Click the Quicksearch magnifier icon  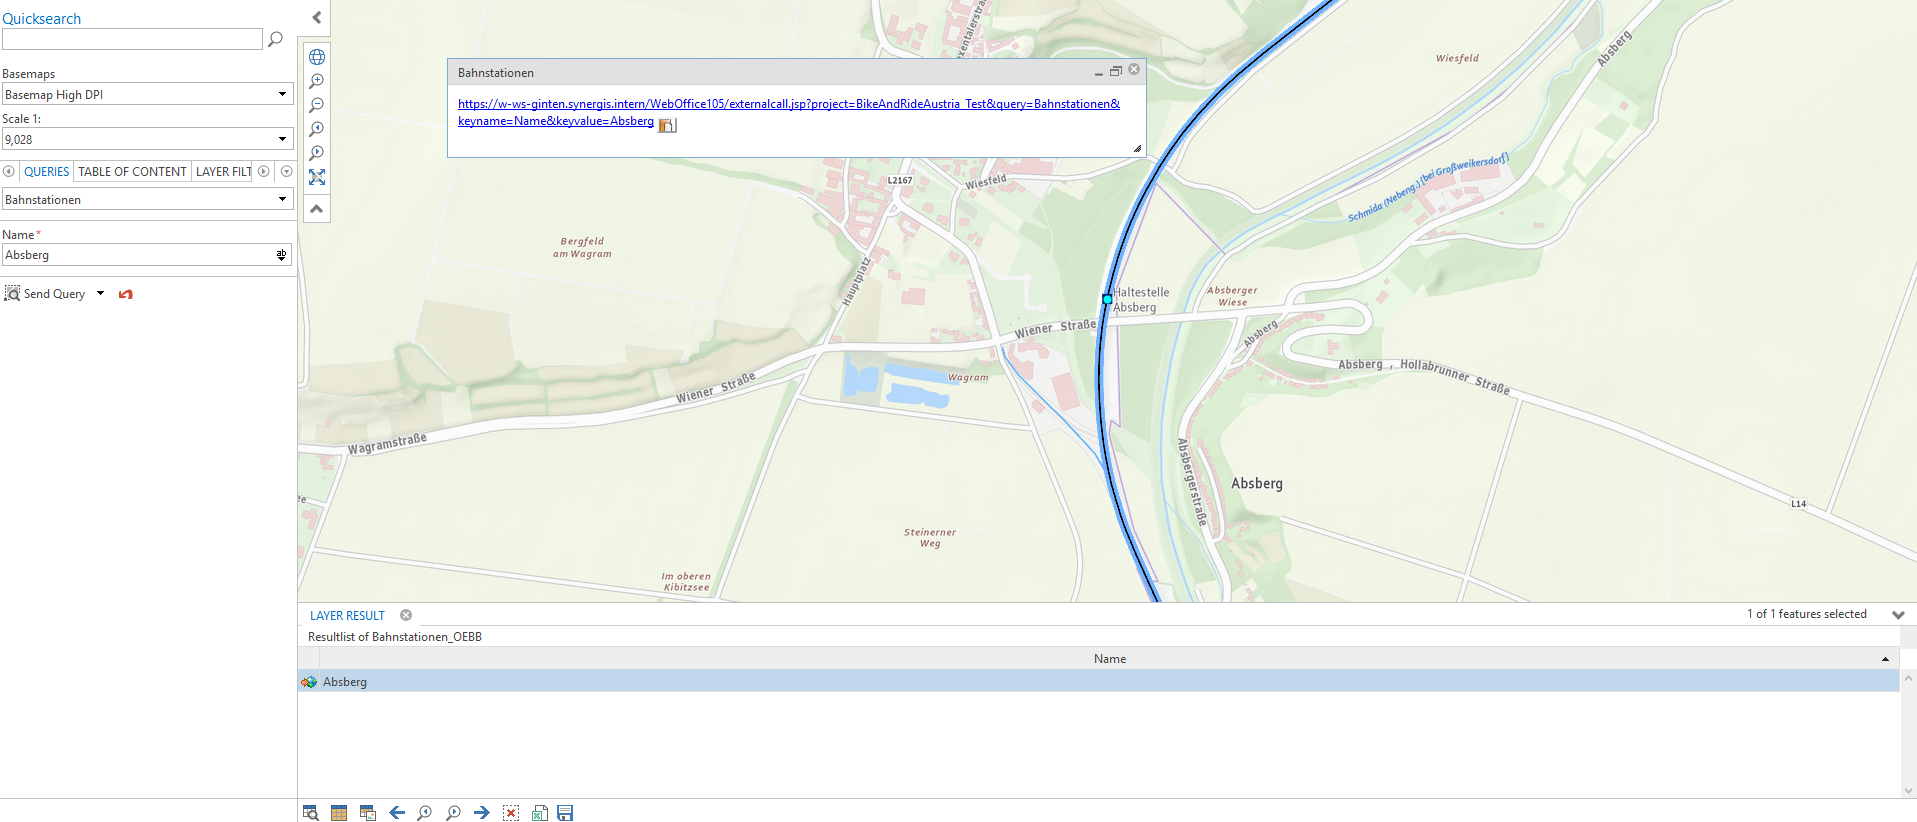(x=276, y=39)
